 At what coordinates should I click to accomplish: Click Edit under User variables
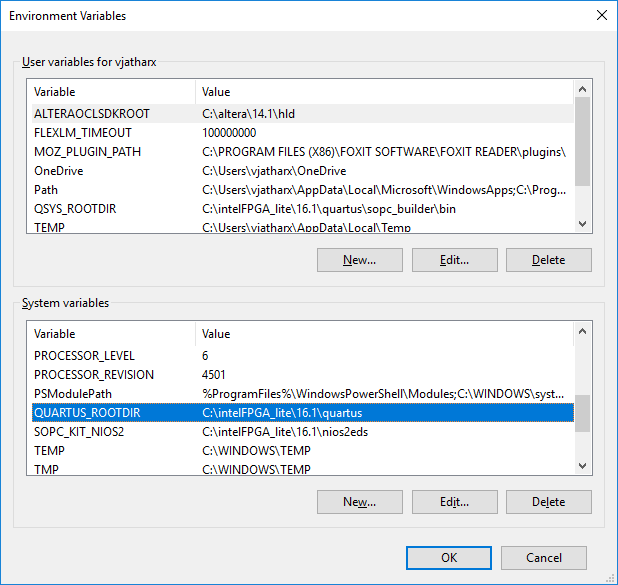(454, 260)
